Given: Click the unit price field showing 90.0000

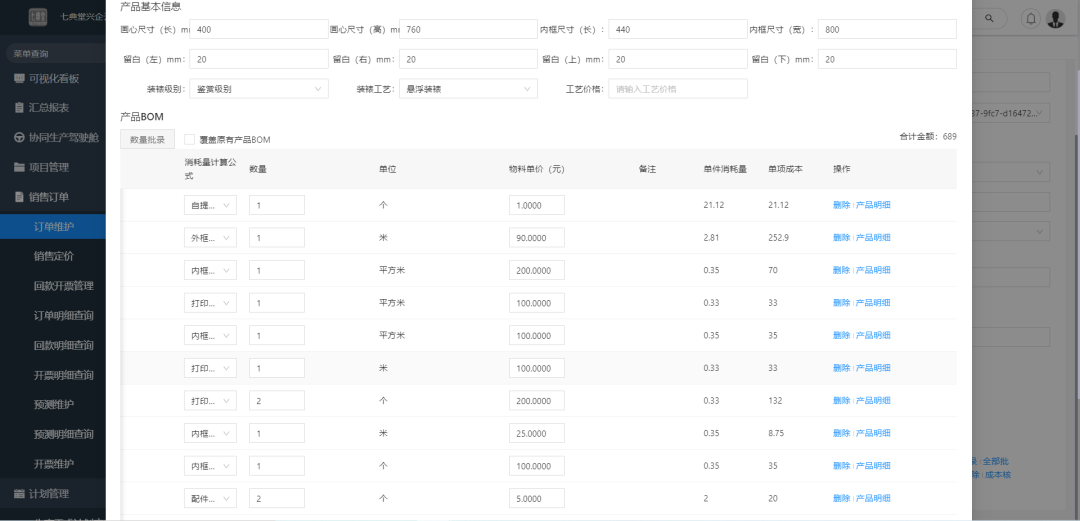Looking at the screenshot, I should 537,238.
